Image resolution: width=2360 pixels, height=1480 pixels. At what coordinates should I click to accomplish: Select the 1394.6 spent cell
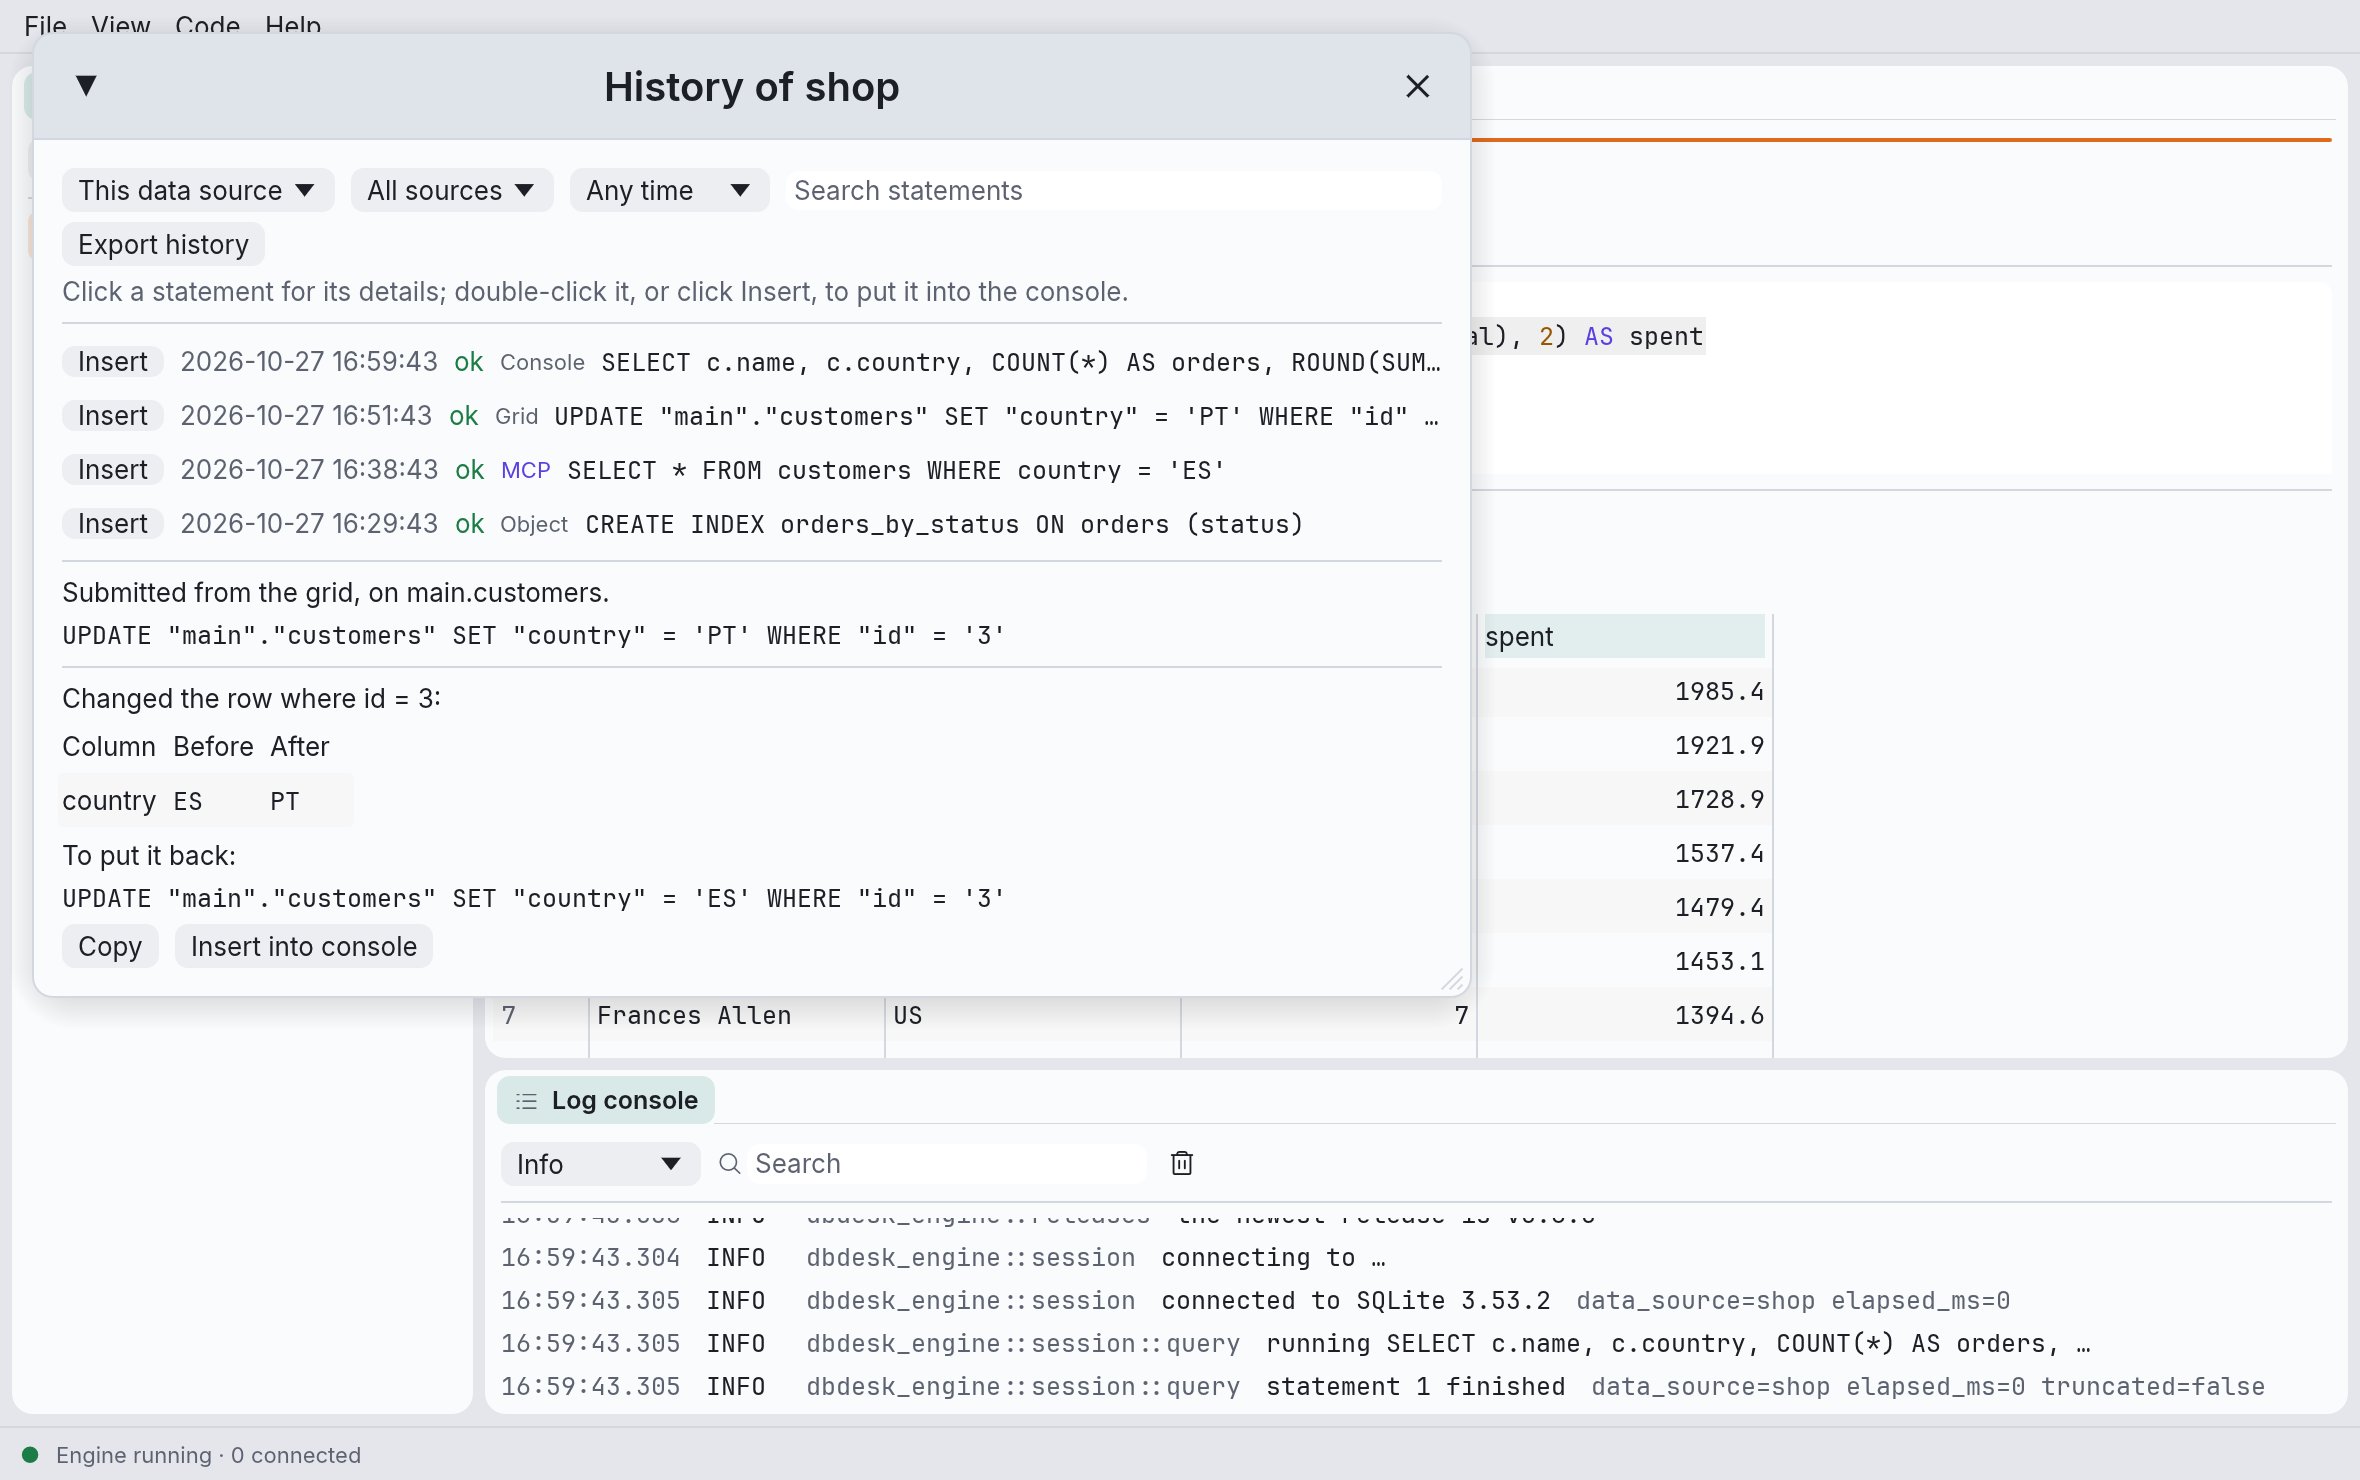[x=1624, y=1016]
